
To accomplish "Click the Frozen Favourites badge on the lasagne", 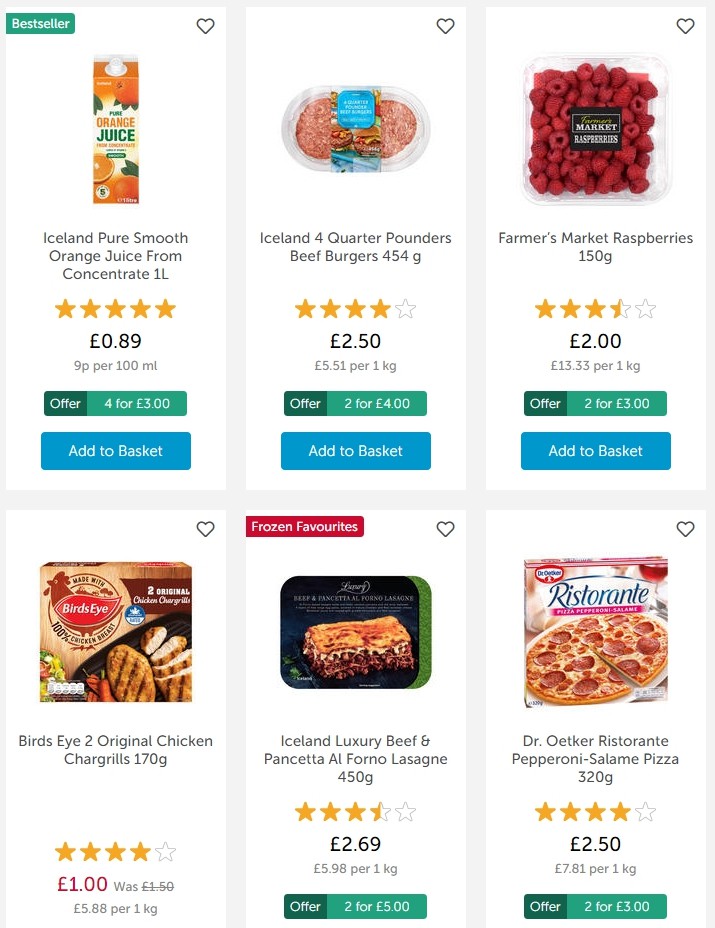I will pyautogui.click(x=304, y=525).
